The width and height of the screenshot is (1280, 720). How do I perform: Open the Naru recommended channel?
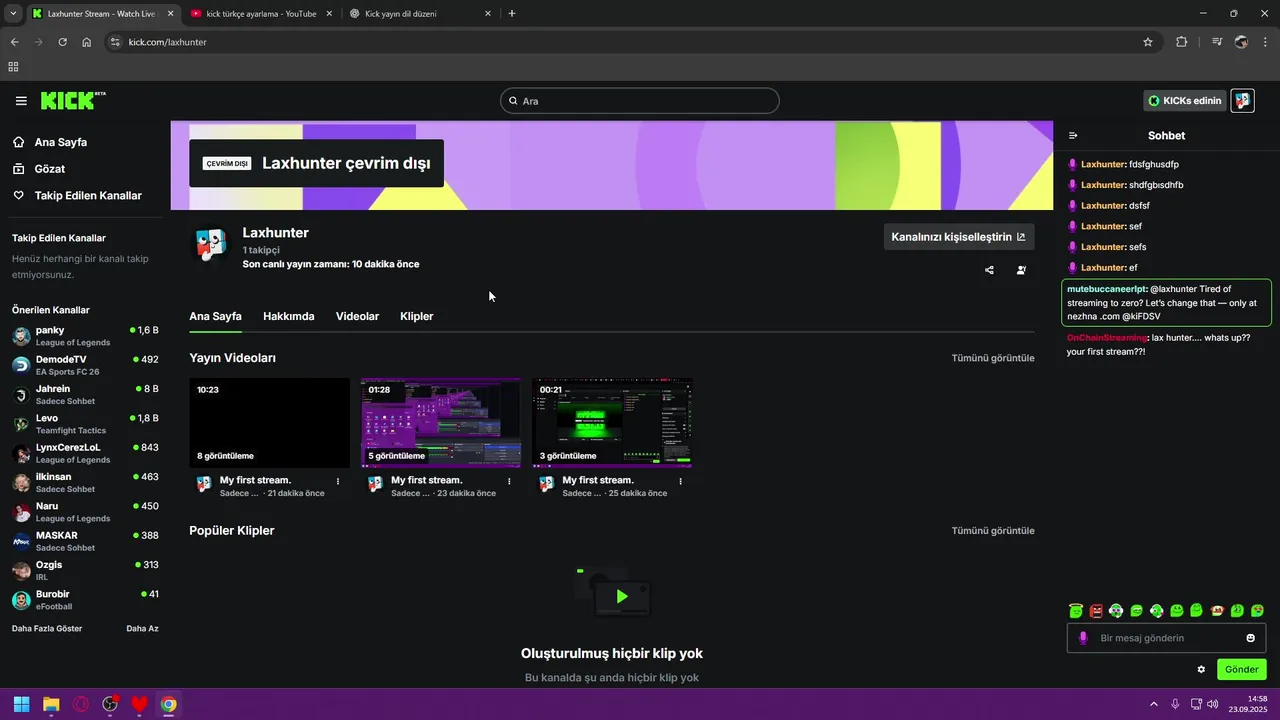(85, 512)
